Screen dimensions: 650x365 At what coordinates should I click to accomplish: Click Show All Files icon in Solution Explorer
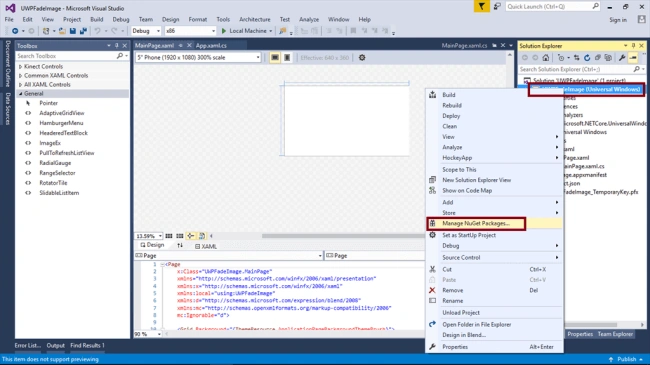coord(608,58)
